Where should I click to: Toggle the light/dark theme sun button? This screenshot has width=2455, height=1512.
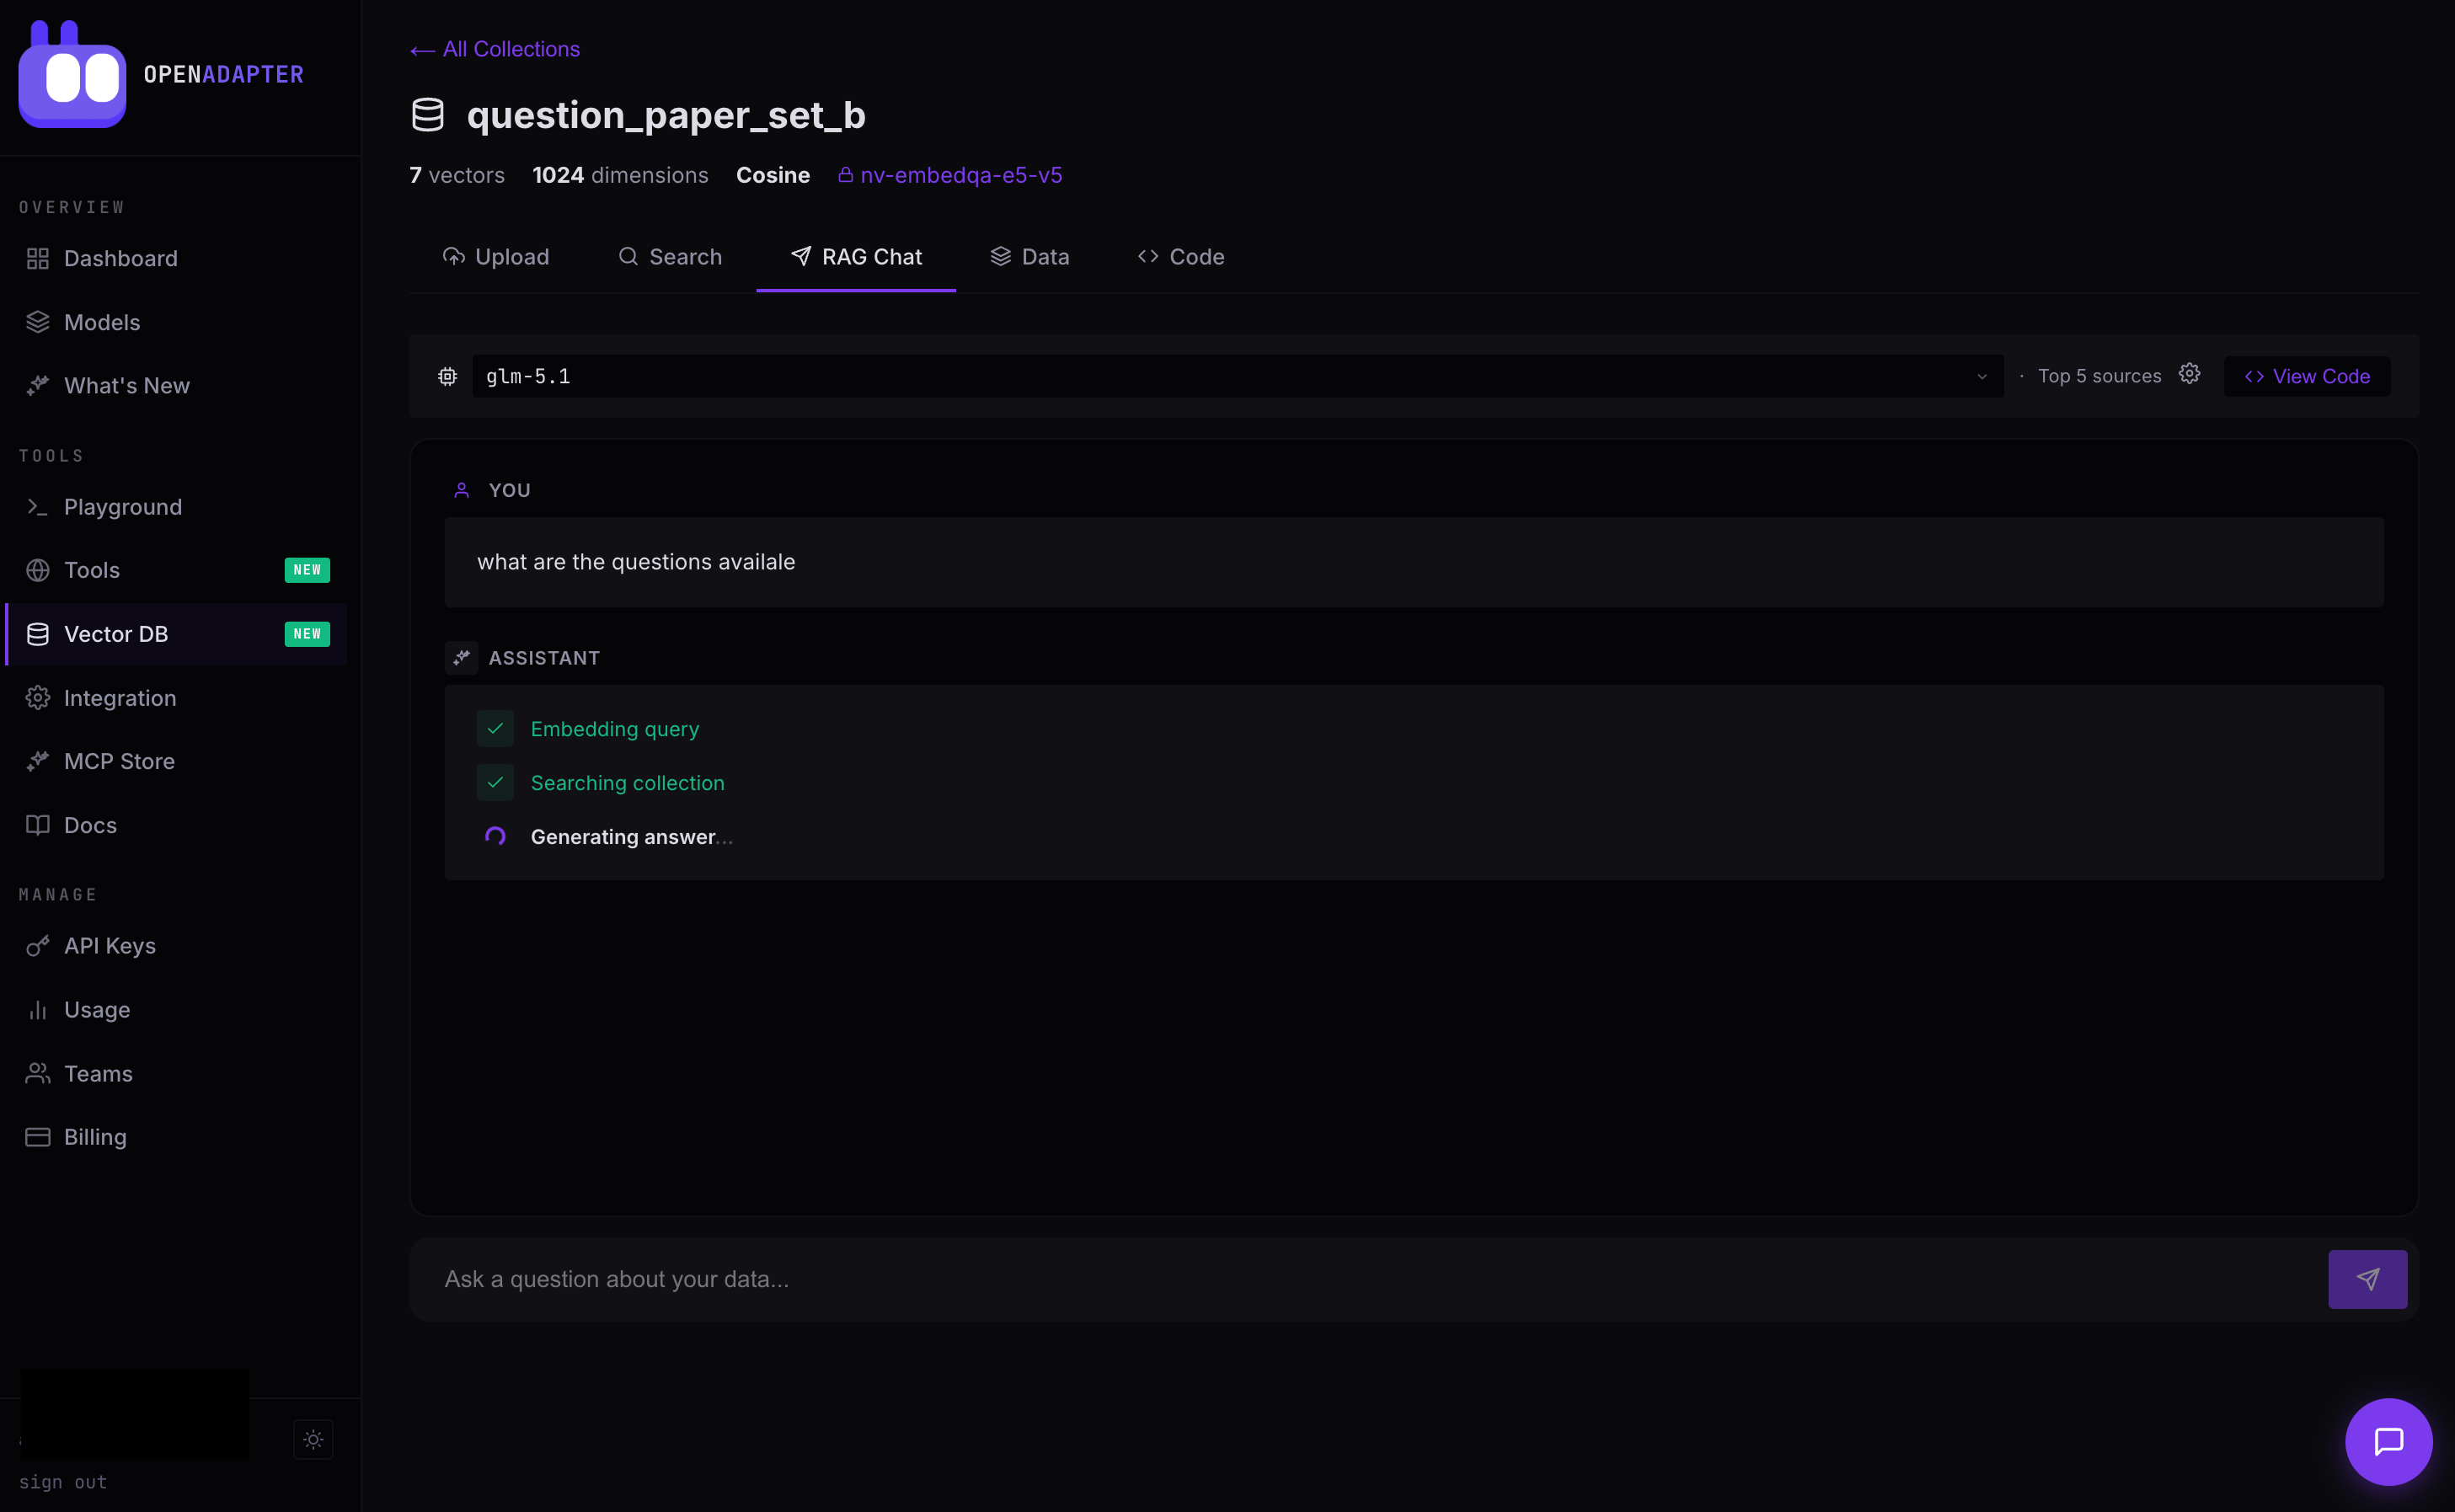click(313, 1439)
